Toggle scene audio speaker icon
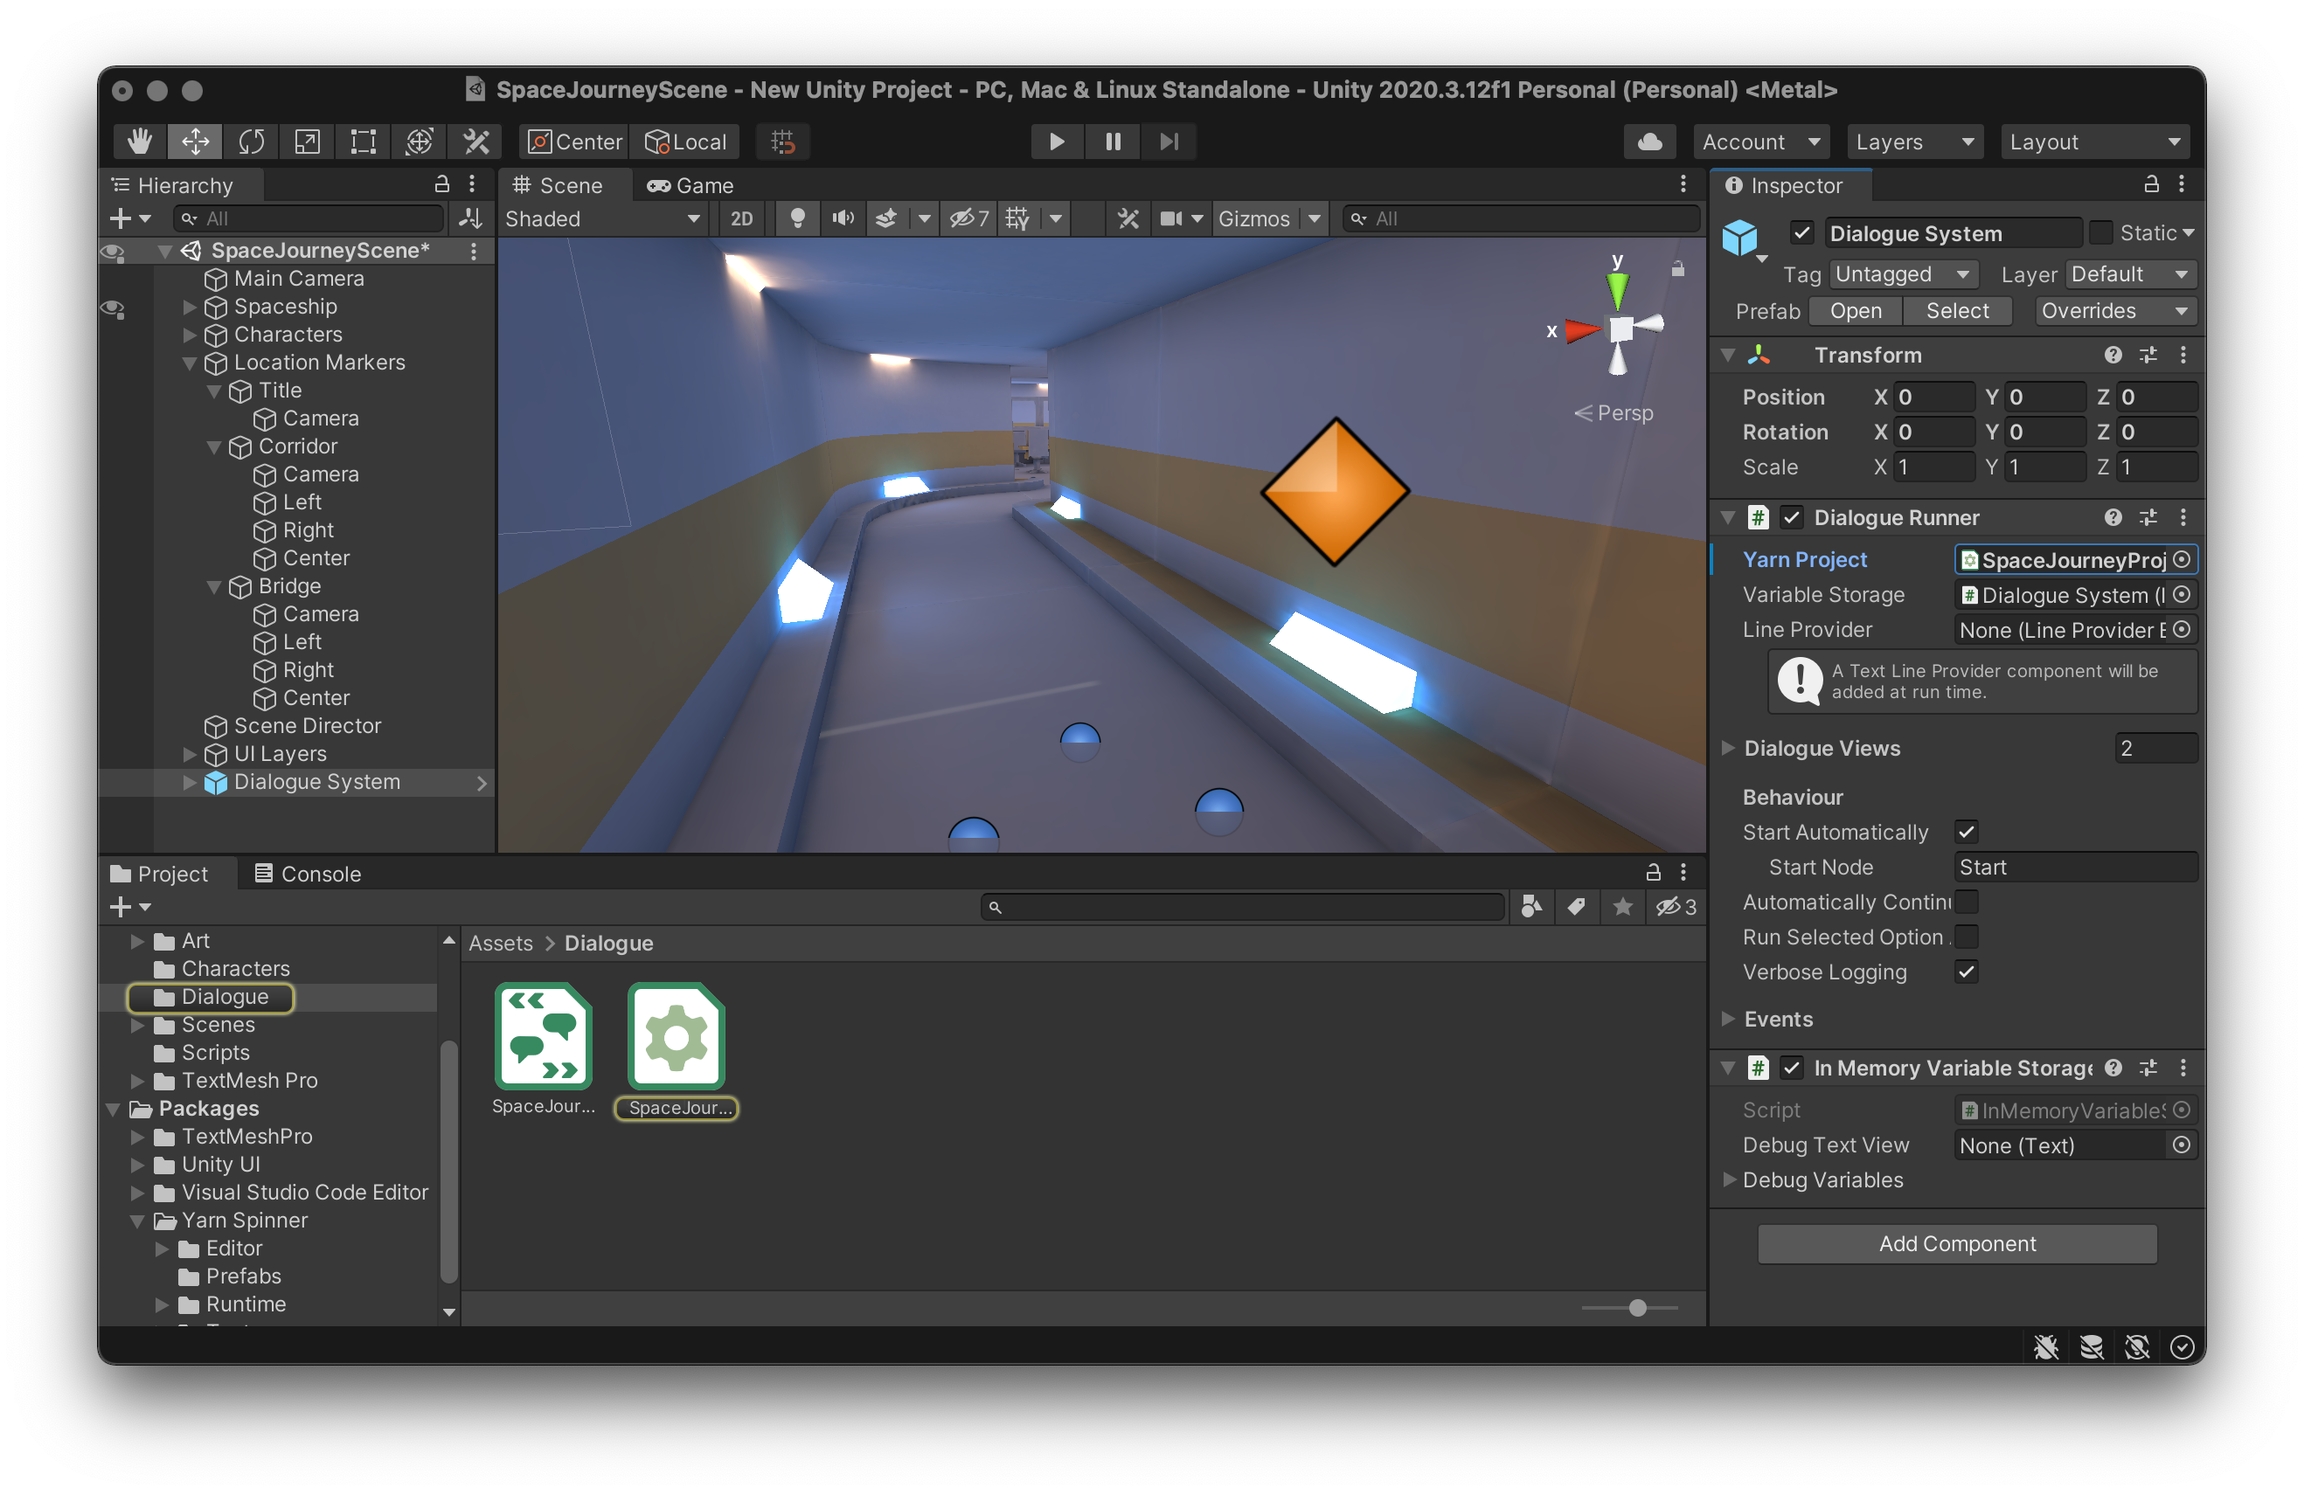 tap(843, 218)
